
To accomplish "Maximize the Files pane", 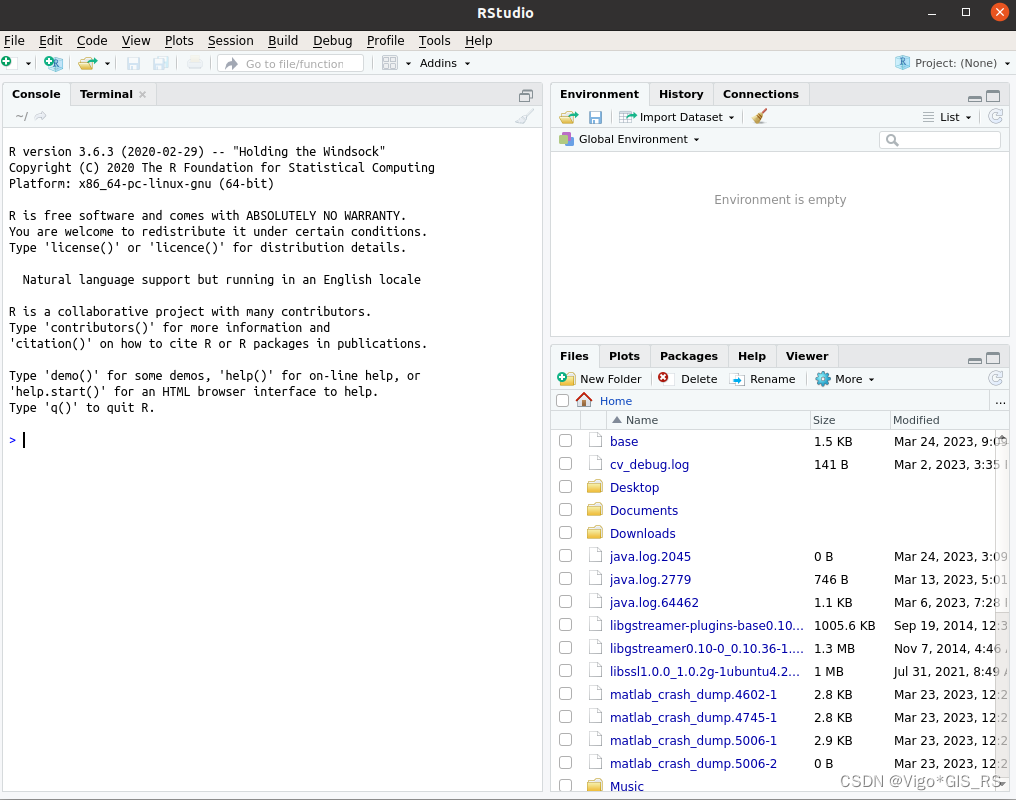I will click(993, 358).
